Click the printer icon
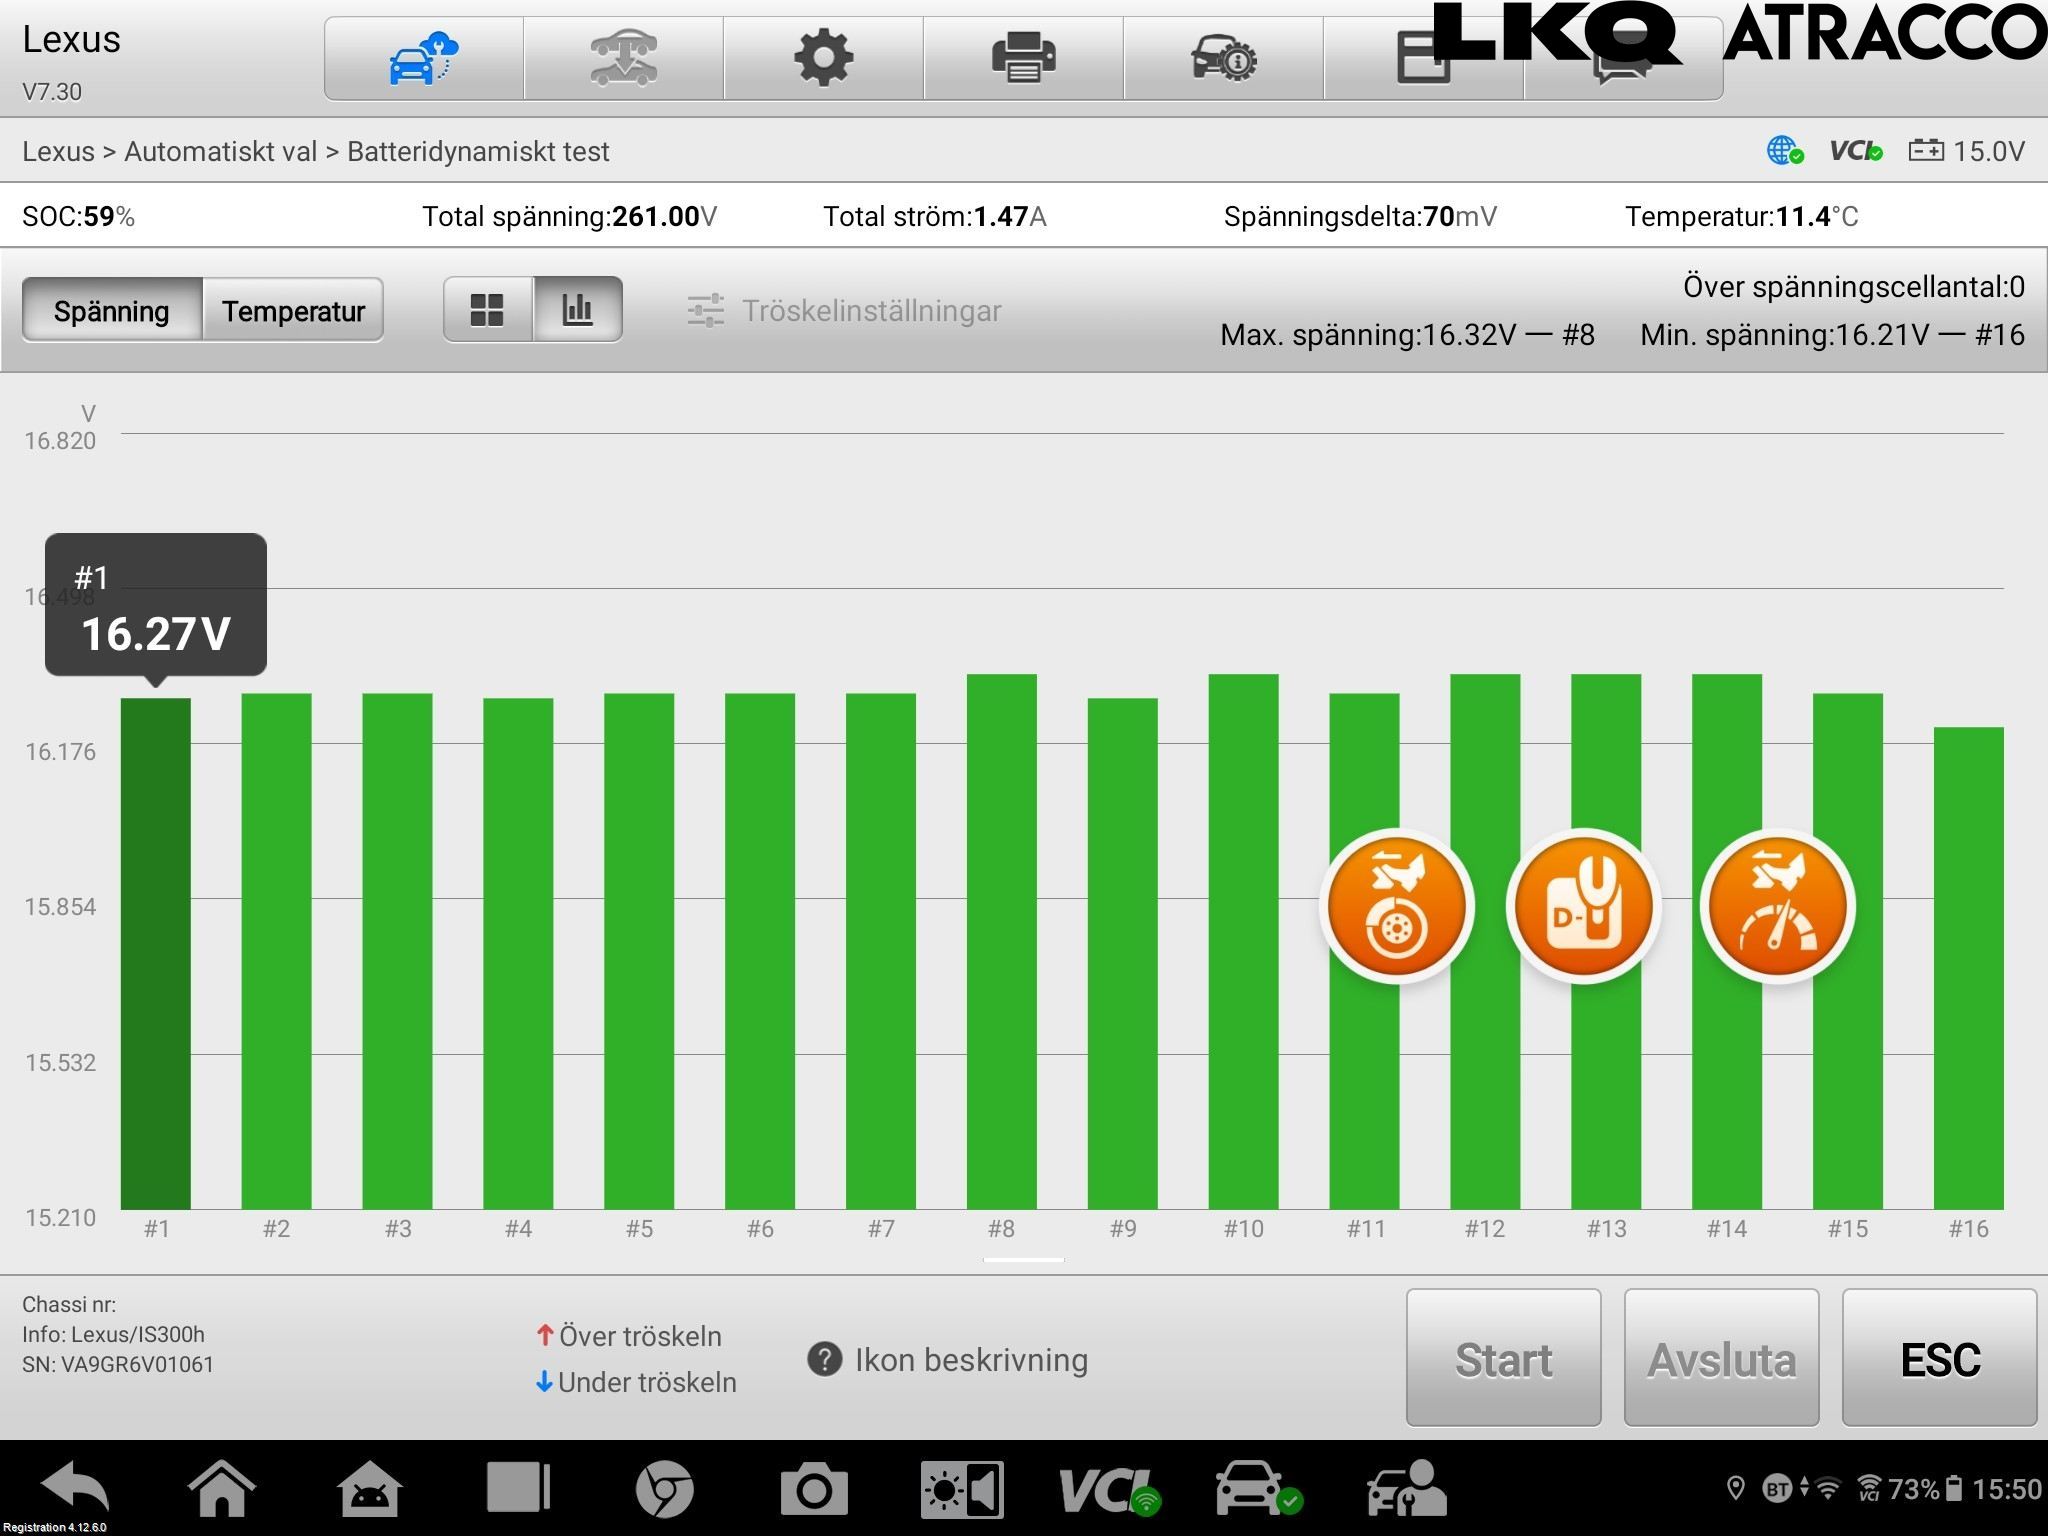Viewport: 2048px width, 1536px height. click(1023, 58)
